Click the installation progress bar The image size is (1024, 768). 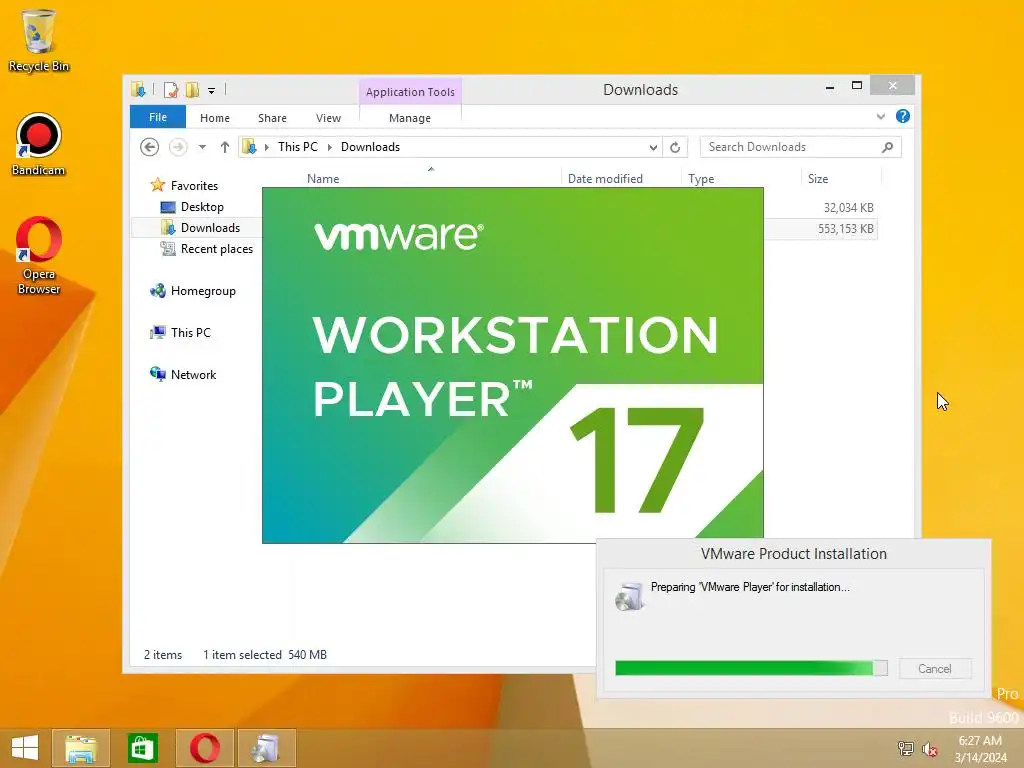[751, 667]
